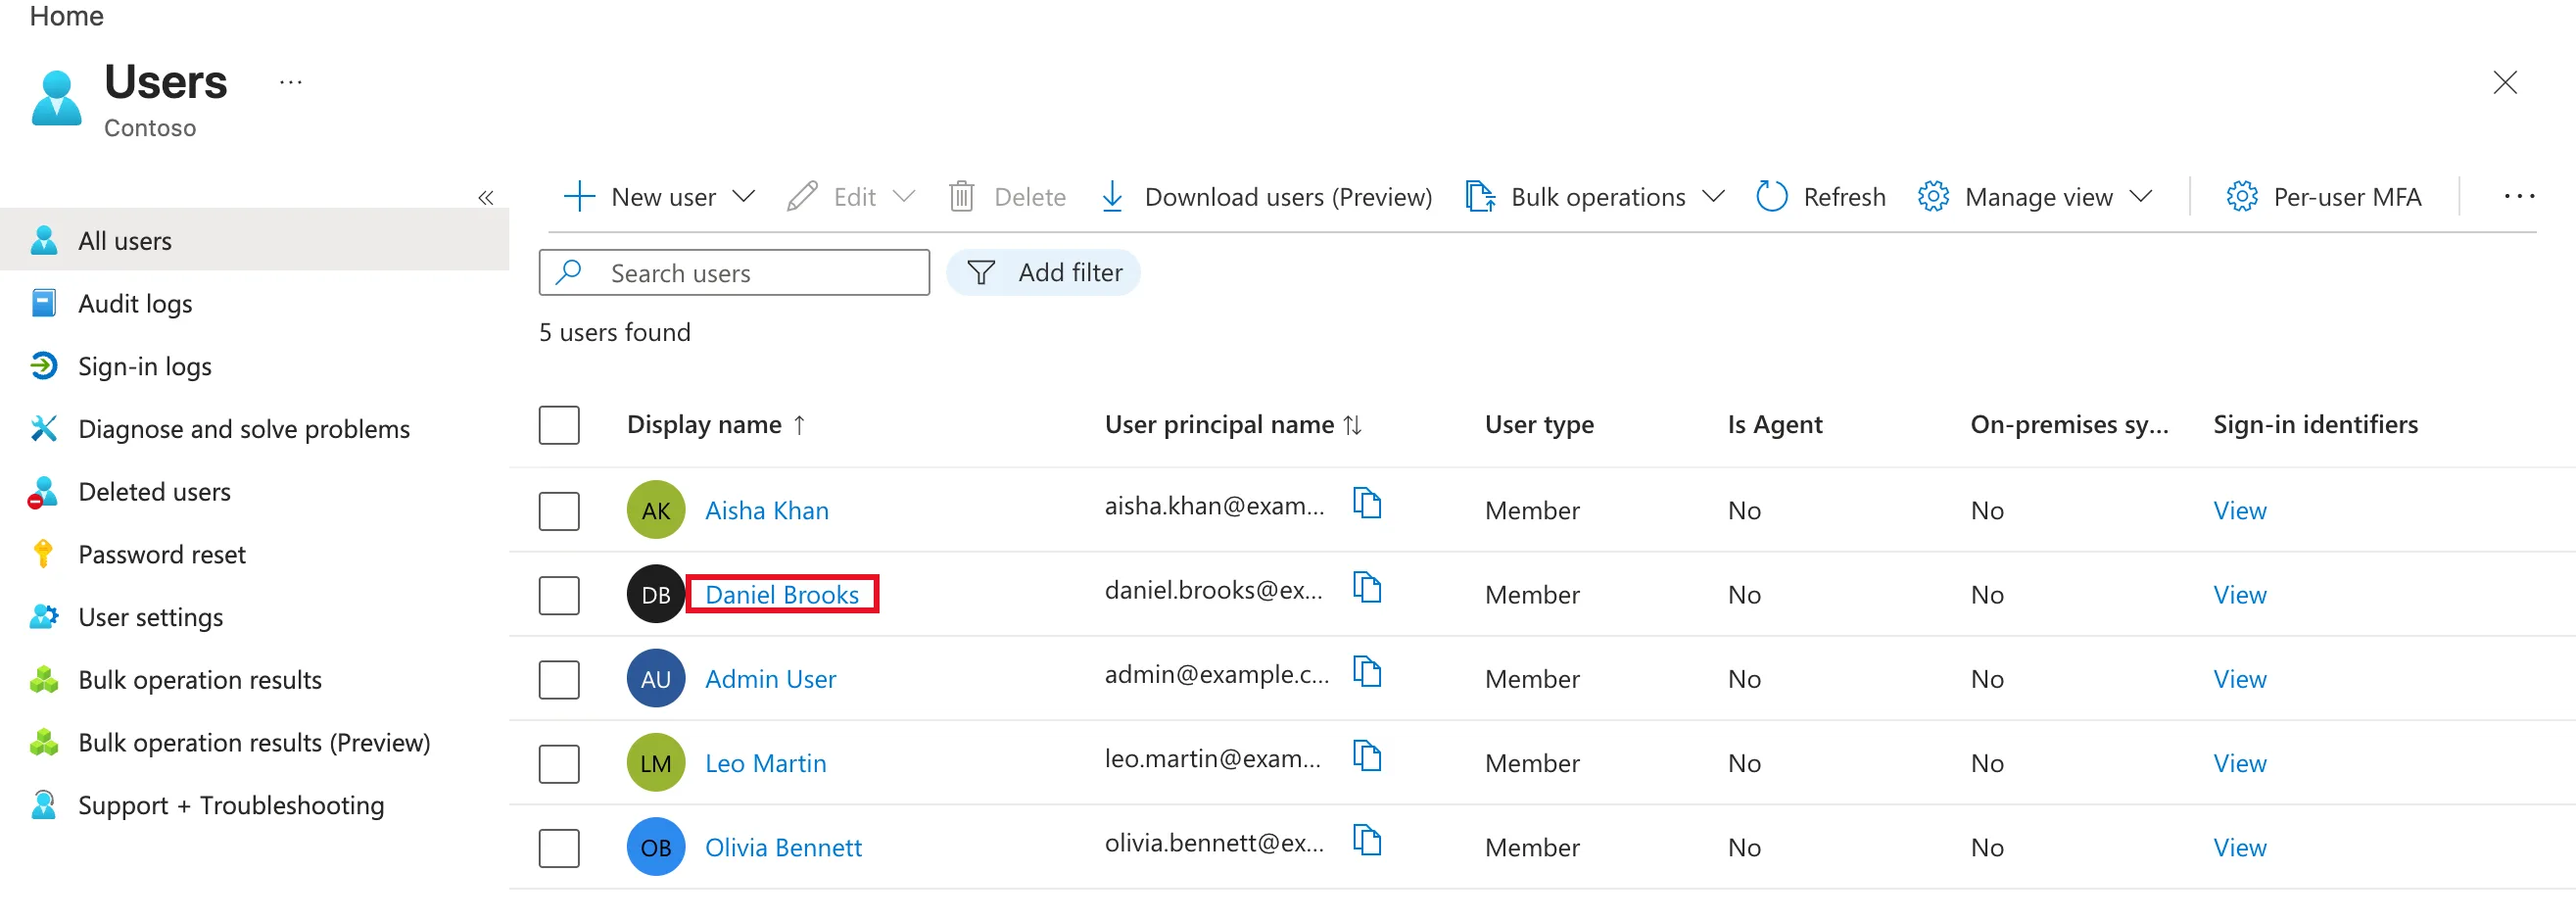
Task: Open toolbar overflow ellipsis menu
Action: (x=2518, y=197)
